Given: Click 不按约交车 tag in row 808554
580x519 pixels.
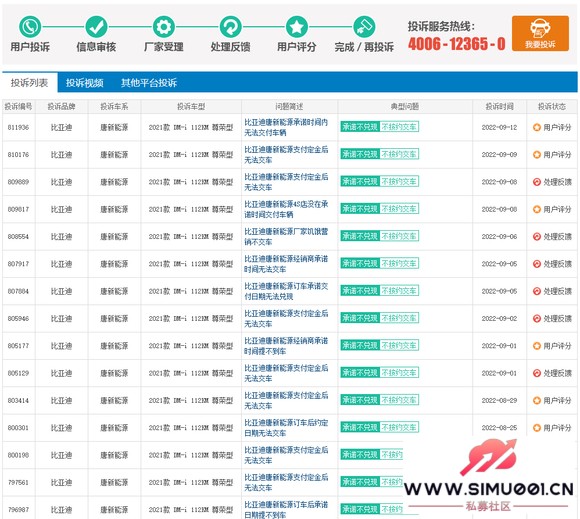Looking at the screenshot, I should pyautogui.click(x=399, y=236).
